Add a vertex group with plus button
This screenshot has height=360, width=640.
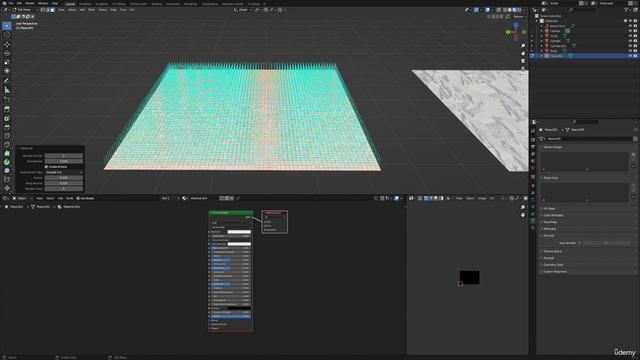pos(633,155)
